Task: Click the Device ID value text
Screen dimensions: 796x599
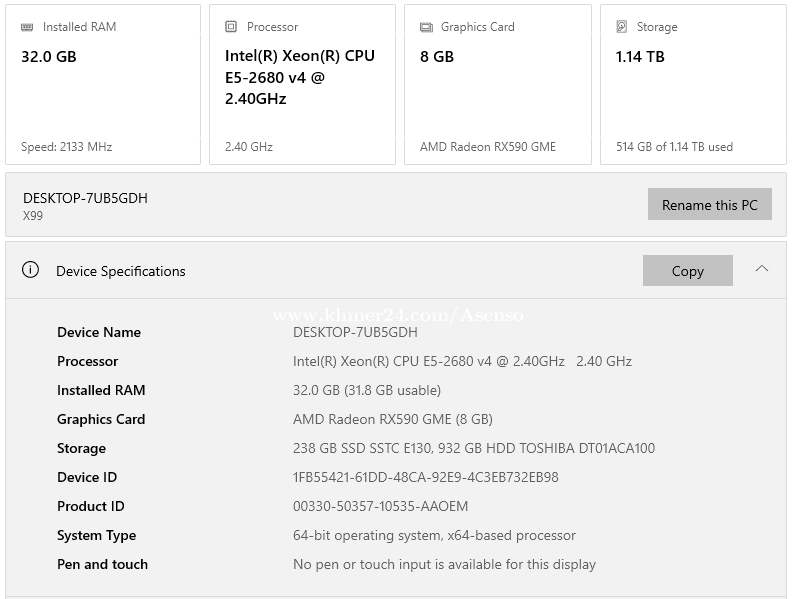Action: [425, 477]
